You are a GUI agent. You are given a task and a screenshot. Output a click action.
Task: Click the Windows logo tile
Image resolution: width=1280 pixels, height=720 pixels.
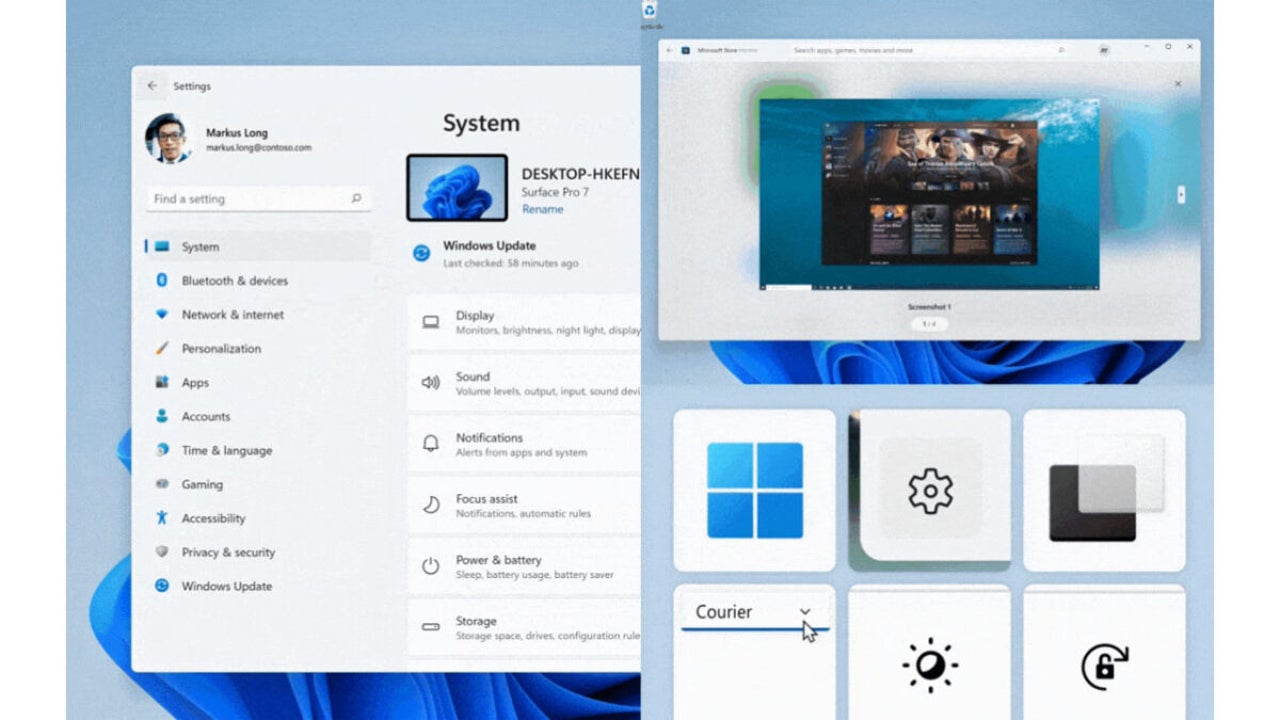(754, 490)
